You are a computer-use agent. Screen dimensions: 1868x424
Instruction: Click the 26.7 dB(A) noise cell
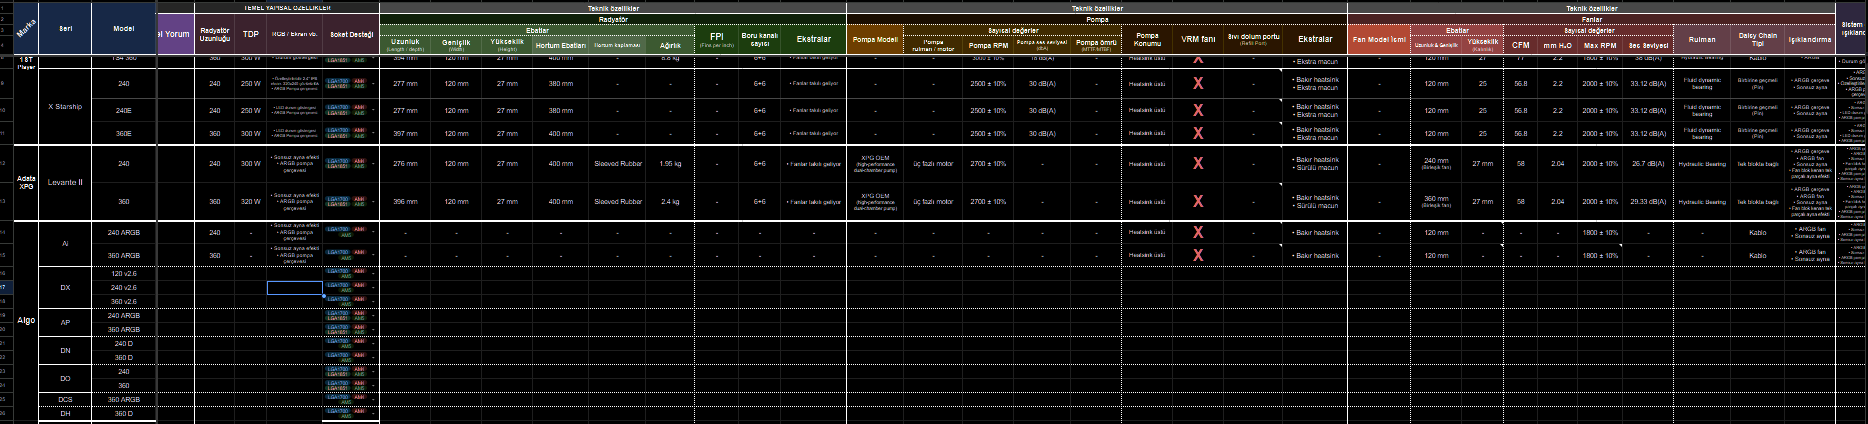tap(1648, 163)
